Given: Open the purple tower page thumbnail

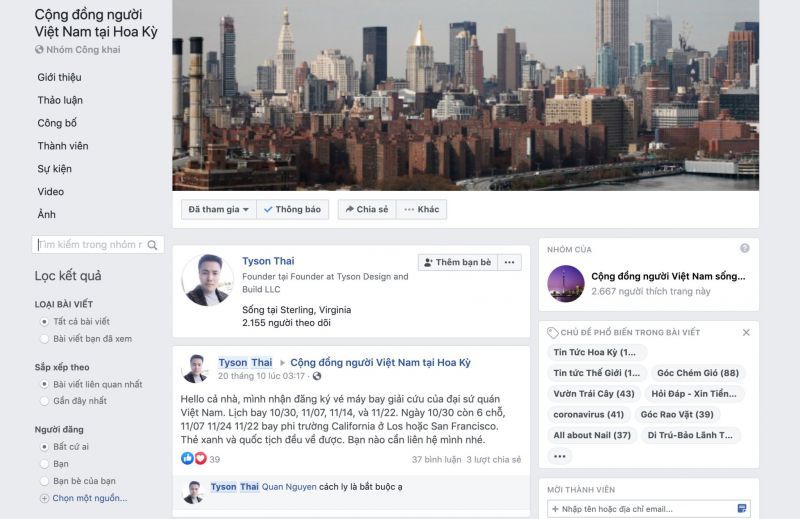Looking at the screenshot, I should [565, 283].
